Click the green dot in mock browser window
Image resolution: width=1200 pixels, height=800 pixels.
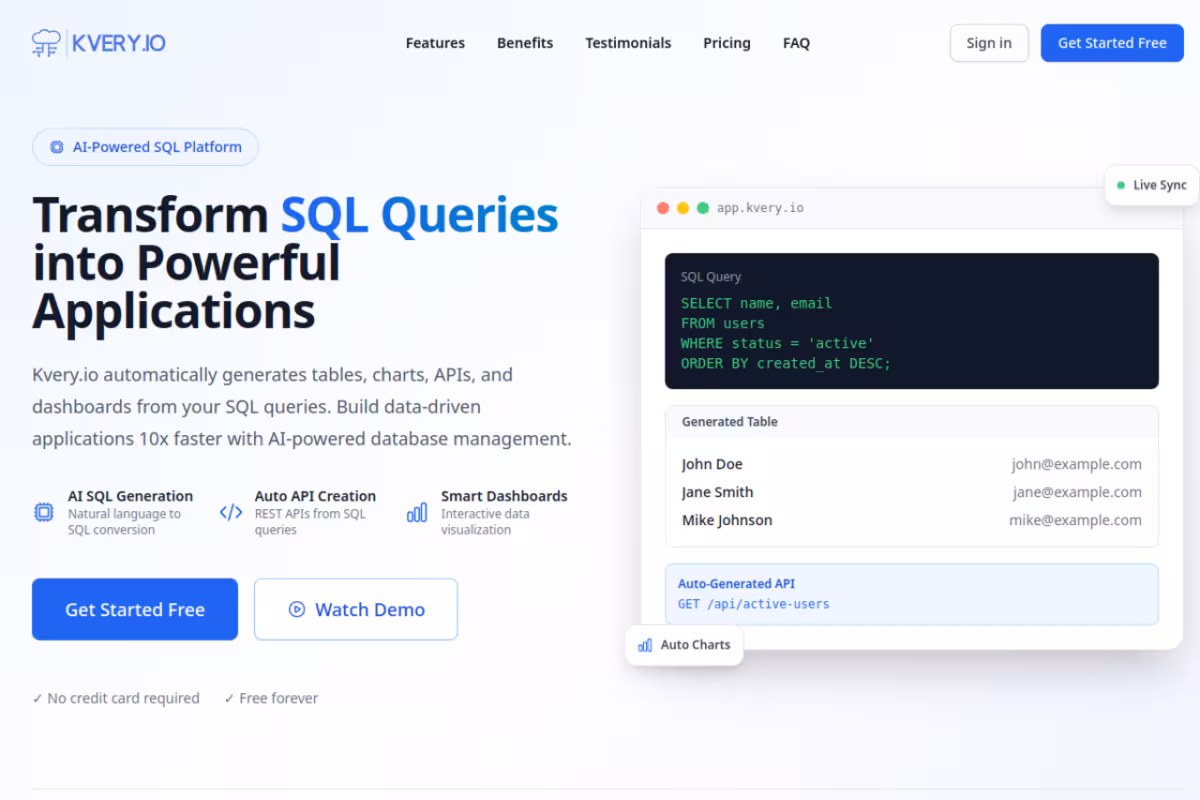point(703,208)
